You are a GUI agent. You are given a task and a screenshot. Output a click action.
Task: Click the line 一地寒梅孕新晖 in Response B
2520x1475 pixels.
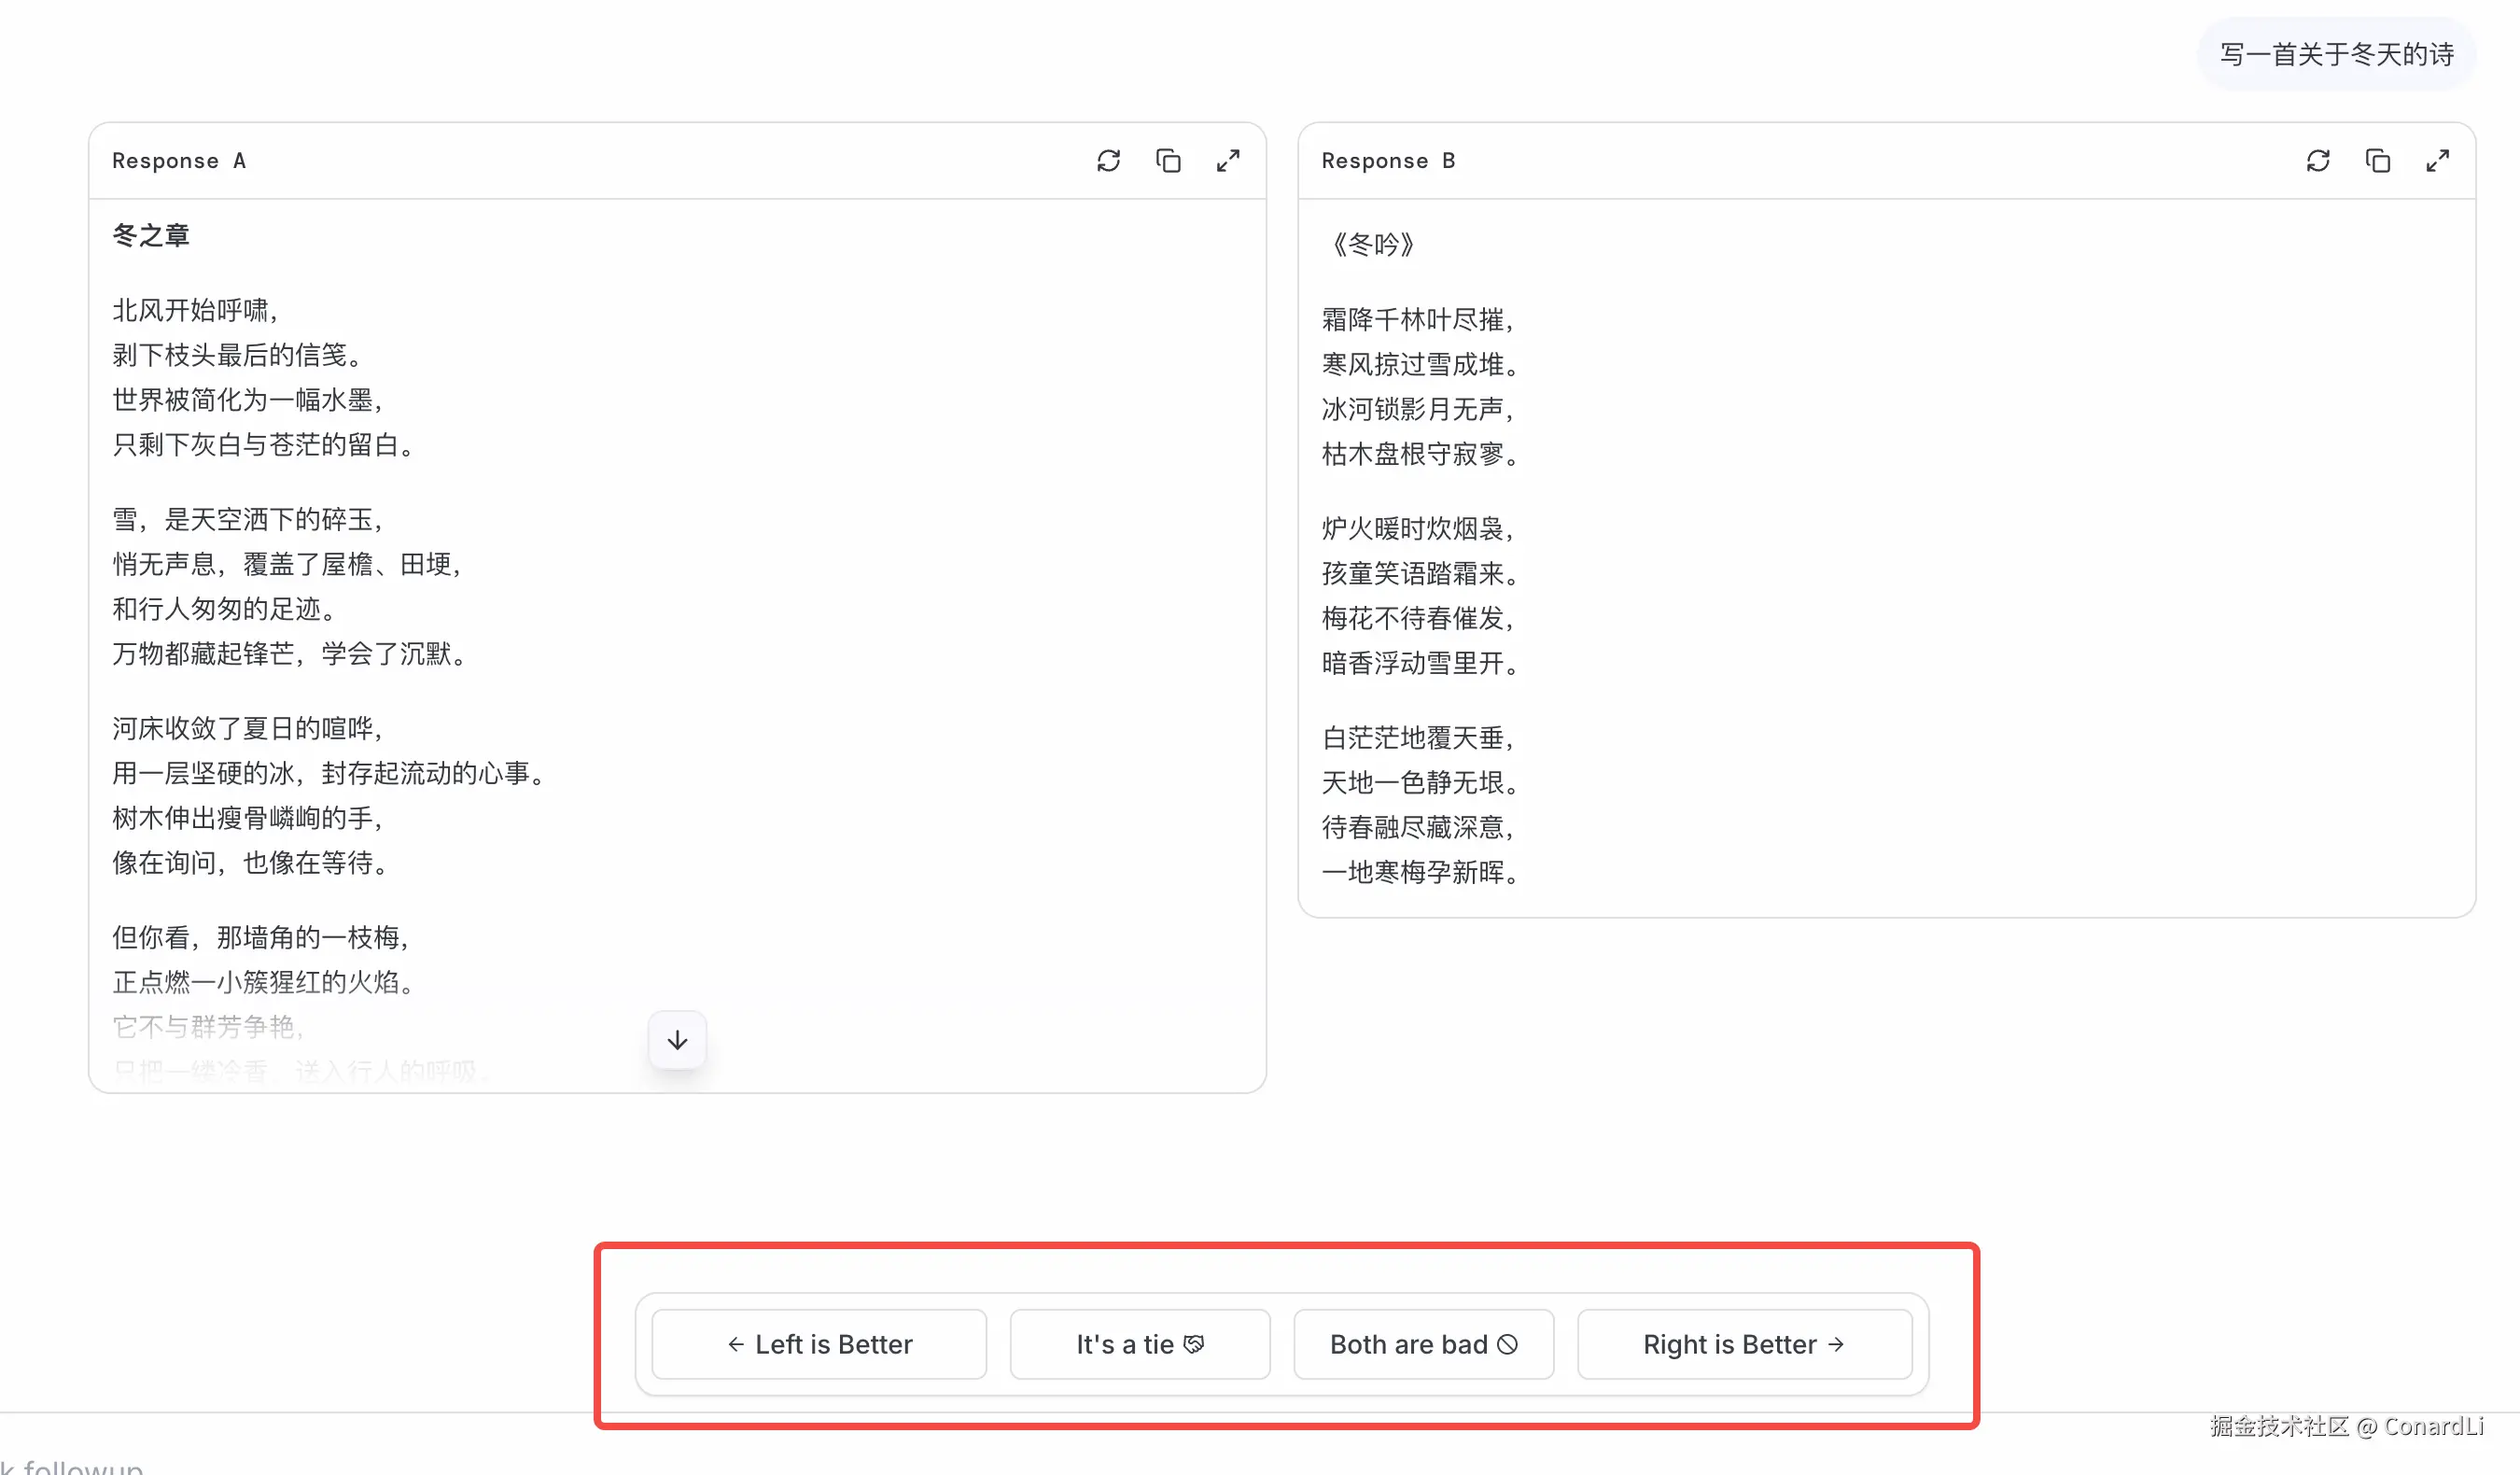1418,872
